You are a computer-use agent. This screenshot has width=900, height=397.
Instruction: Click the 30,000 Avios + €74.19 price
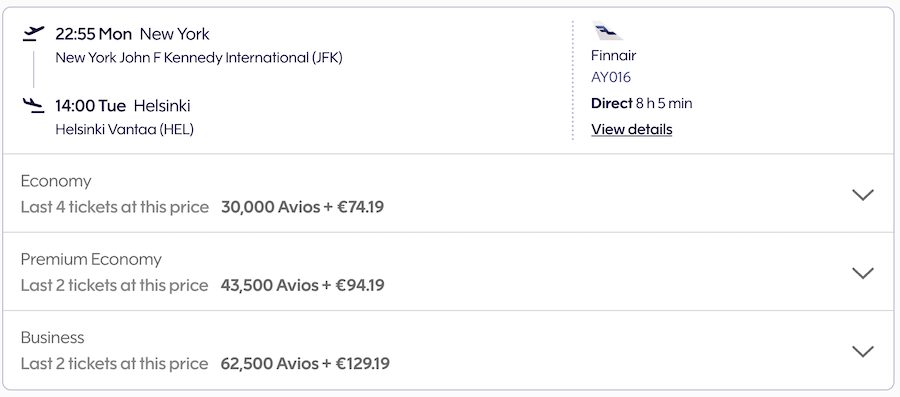click(302, 207)
